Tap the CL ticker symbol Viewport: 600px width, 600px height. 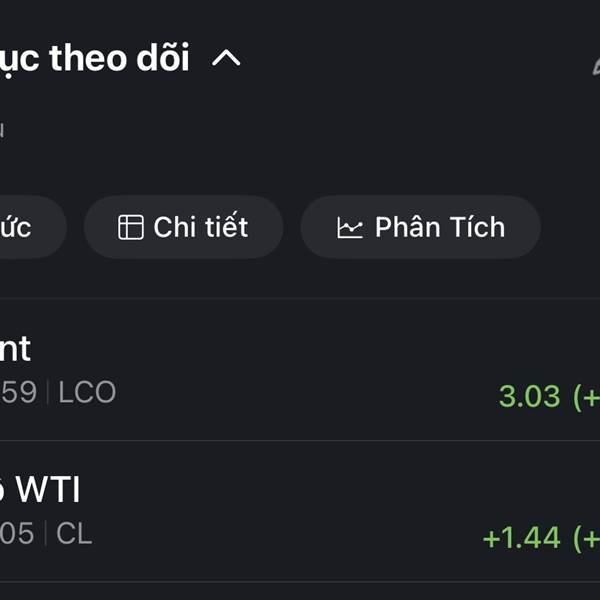(x=74, y=534)
